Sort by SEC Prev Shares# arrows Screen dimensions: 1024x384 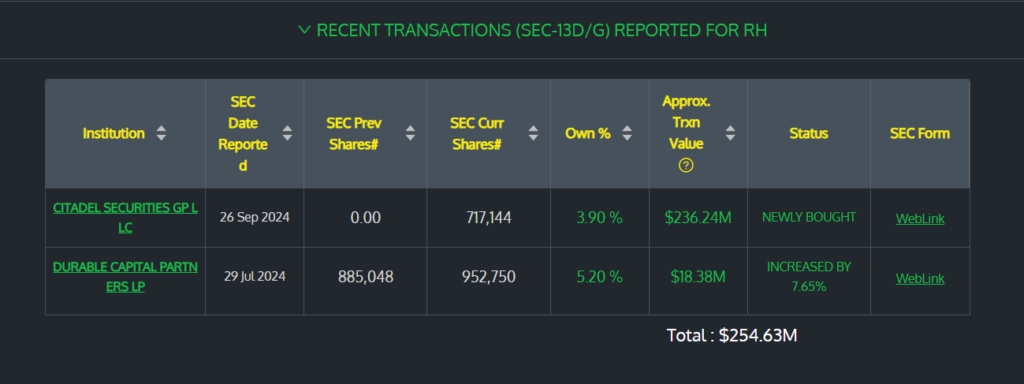(x=410, y=134)
